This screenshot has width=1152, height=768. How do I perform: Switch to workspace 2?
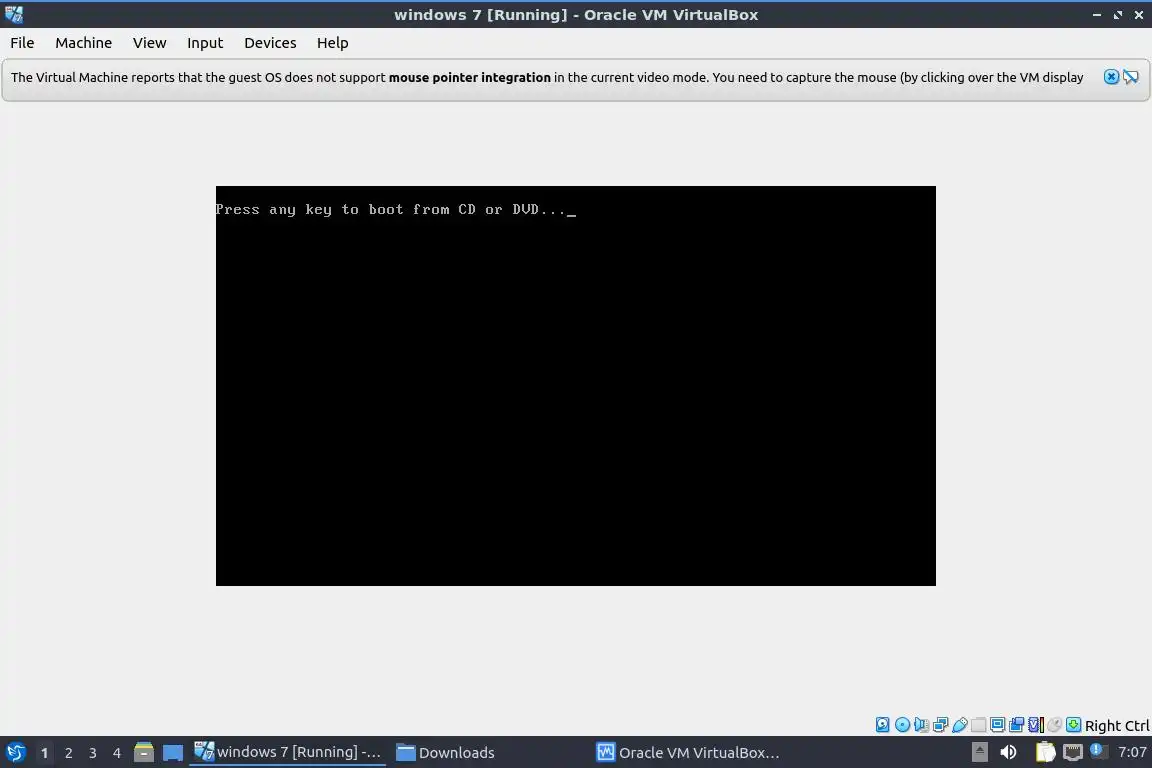[68, 753]
